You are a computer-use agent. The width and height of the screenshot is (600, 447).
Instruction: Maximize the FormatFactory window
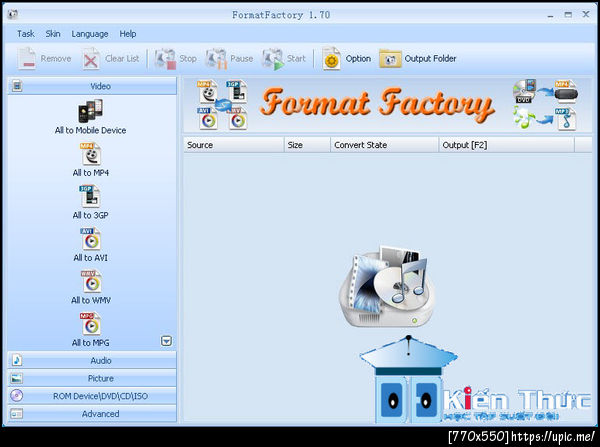[x=568, y=15]
